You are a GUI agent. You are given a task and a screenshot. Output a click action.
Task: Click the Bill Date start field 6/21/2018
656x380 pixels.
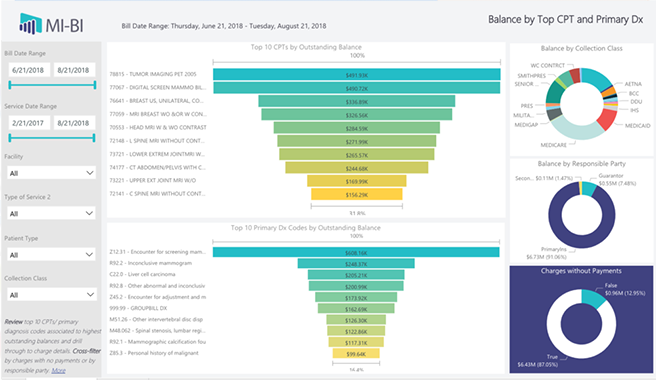coord(29,70)
